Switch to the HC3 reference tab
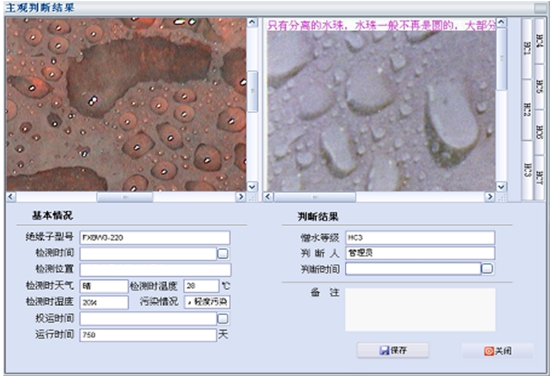 coord(527,170)
